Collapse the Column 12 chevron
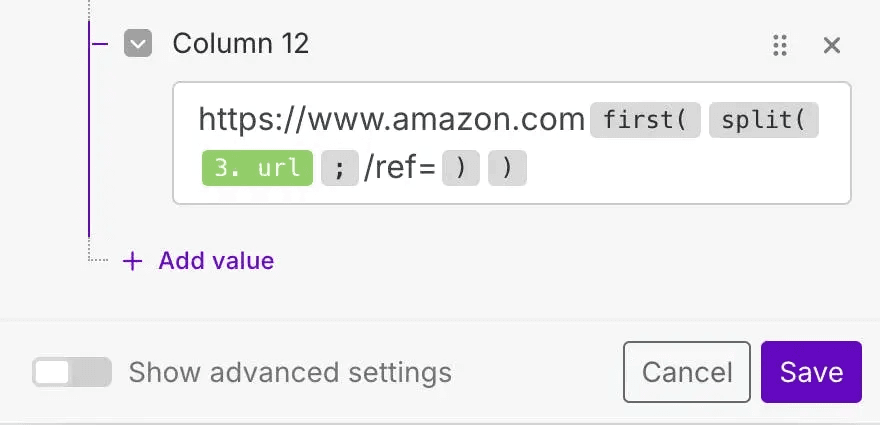The image size is (880, 425). click(x=138, y=44)
